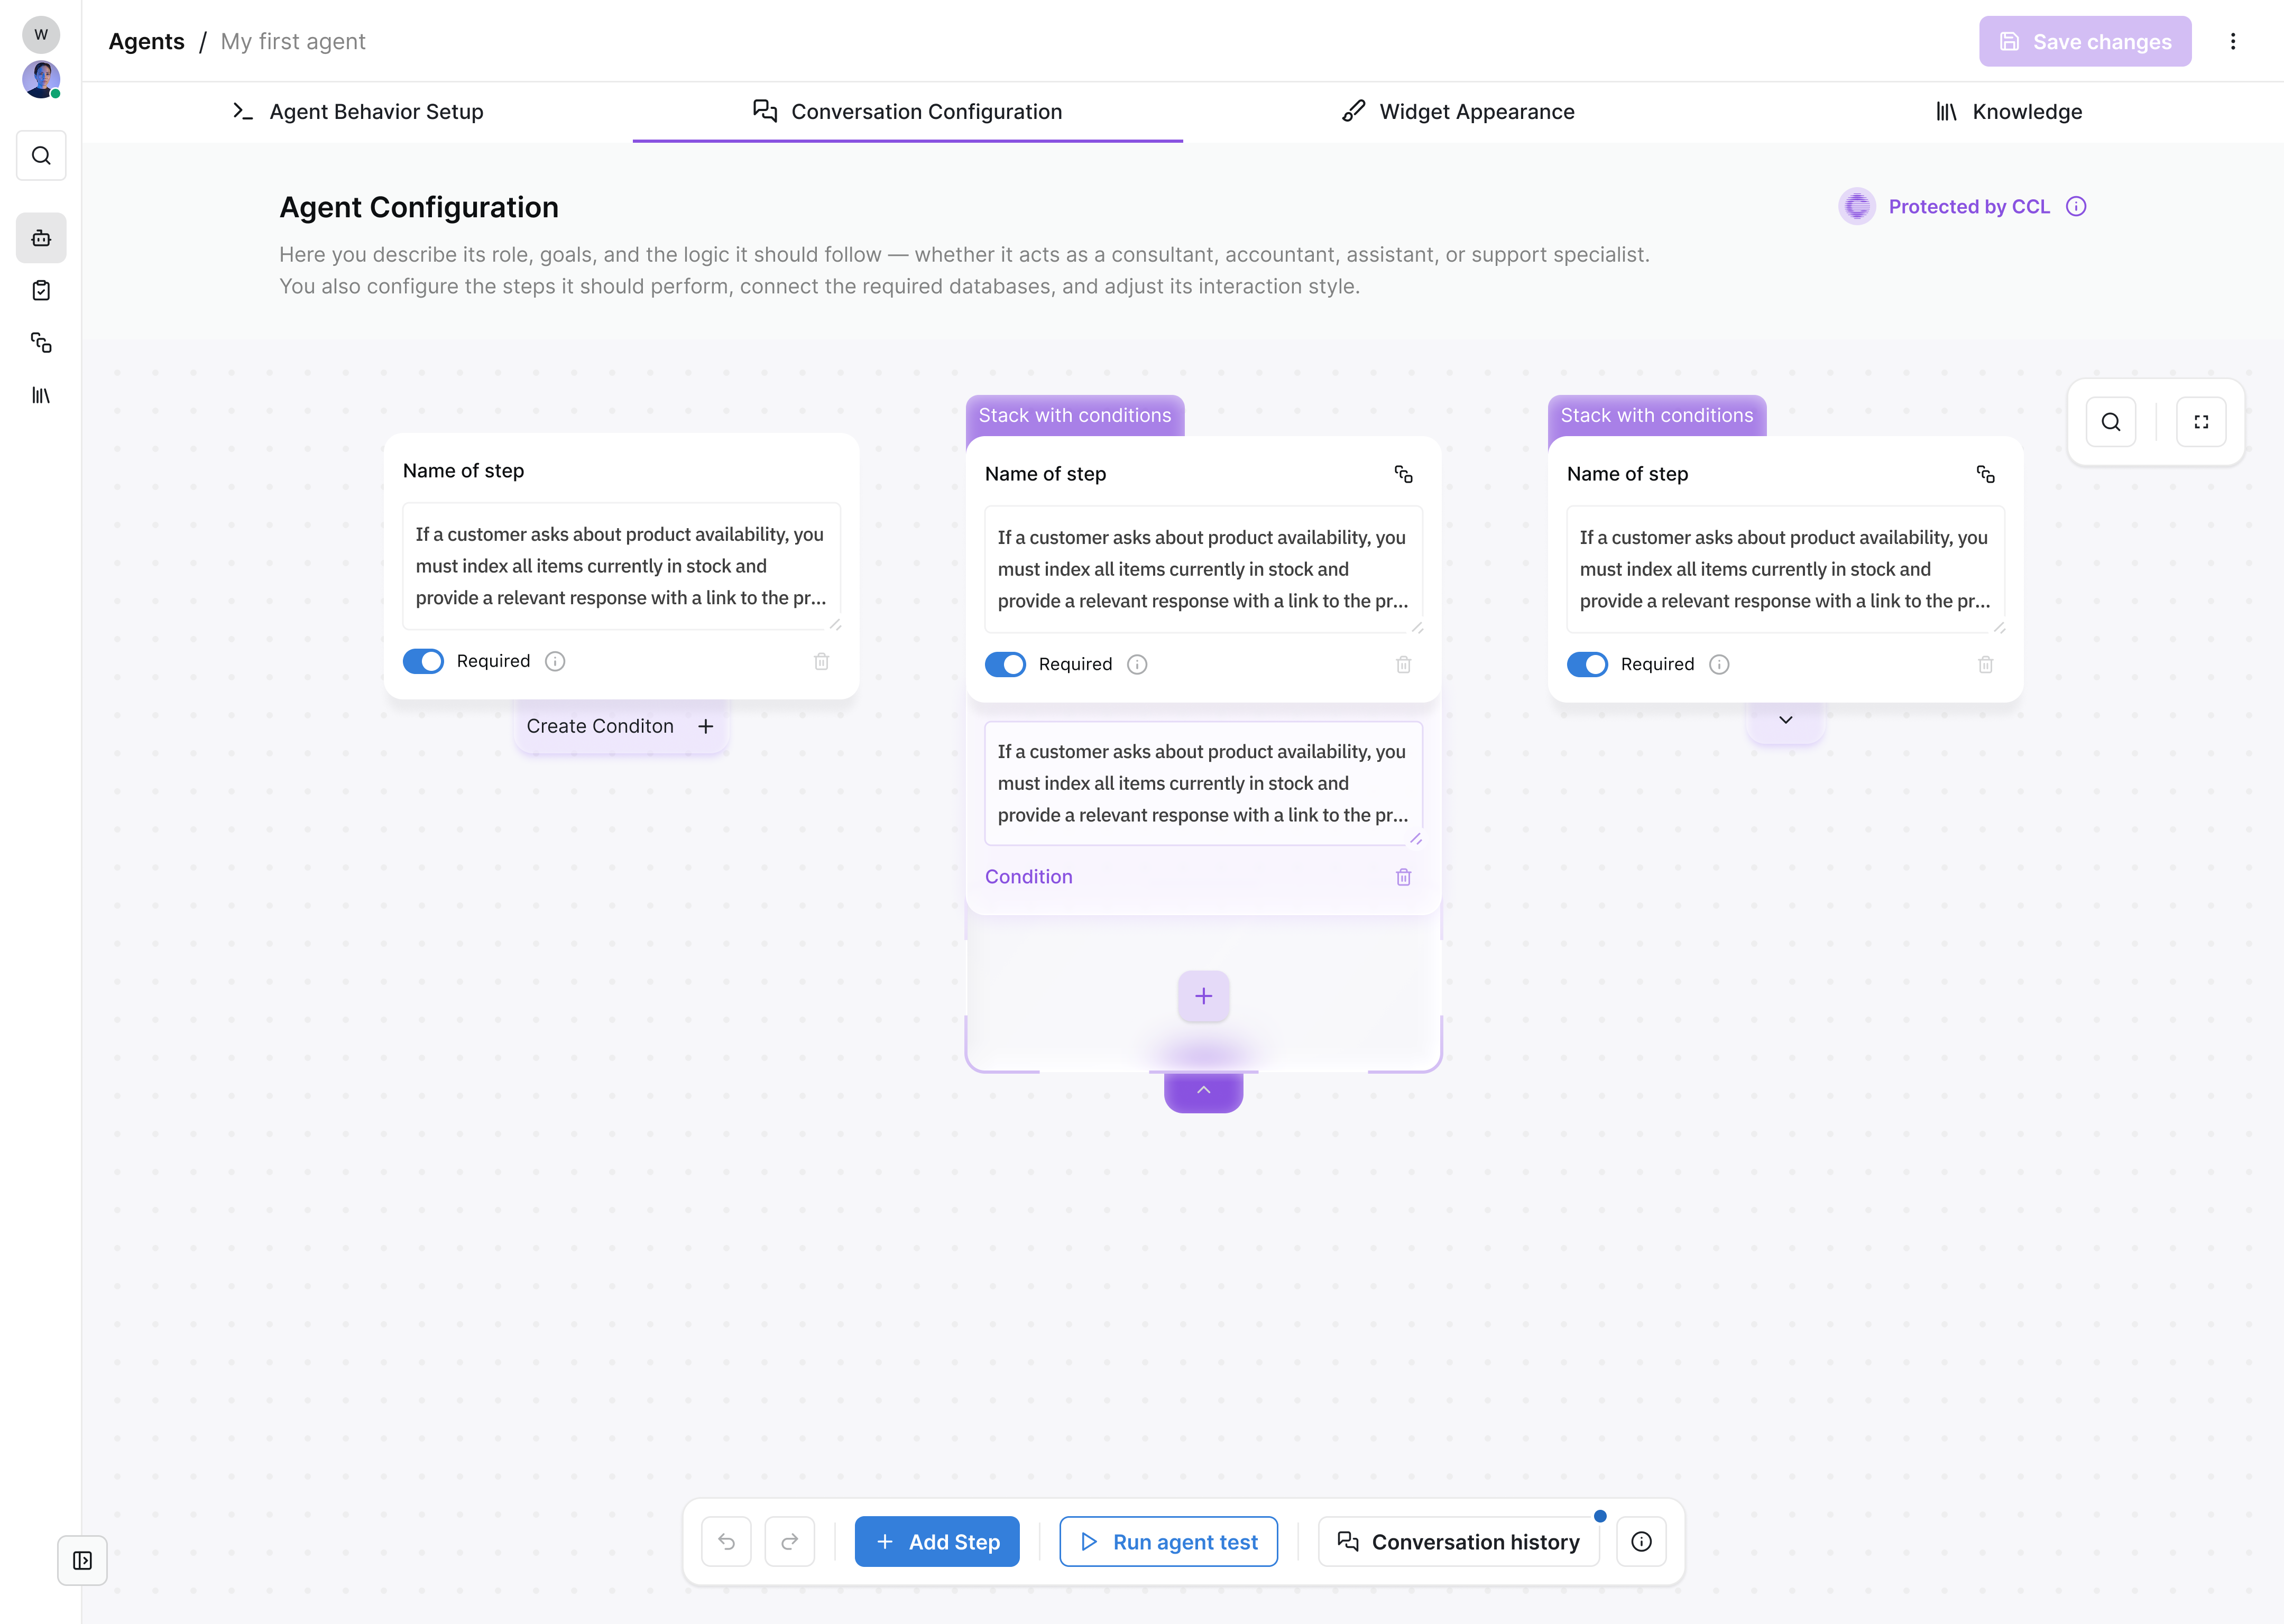Click info icon next to Protected by CCL

[x=2076, y=207]
